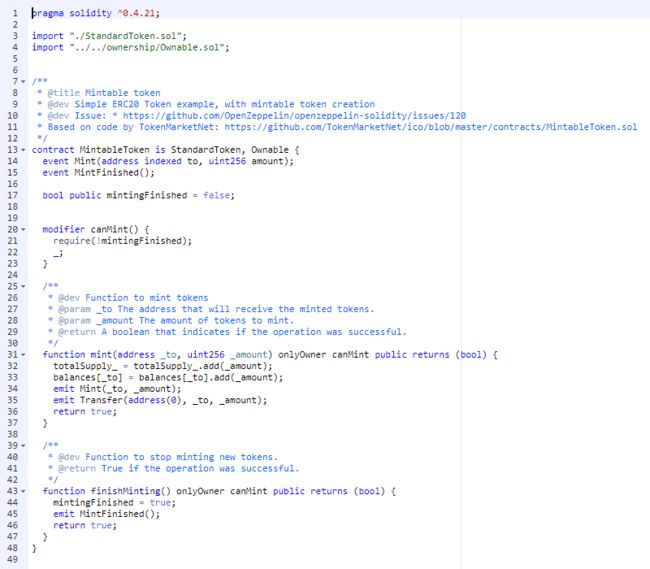Click 'totalSupply_ = totalSupply_.add(_amount);' line
Screen dimensions: 650x569
(x=162, y=366)
